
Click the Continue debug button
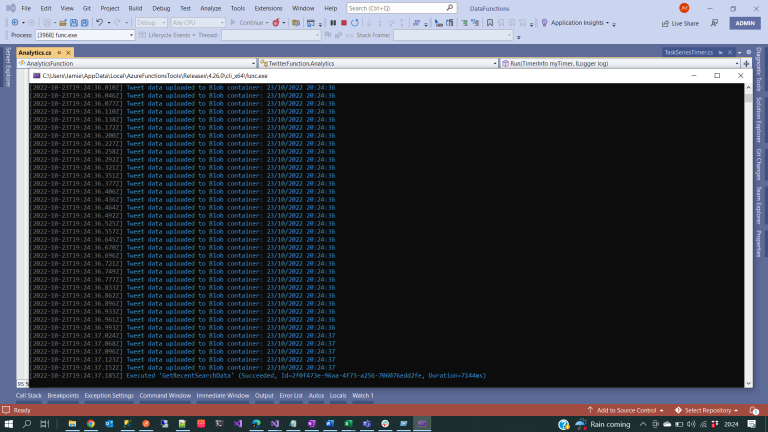tap(247, 23)
